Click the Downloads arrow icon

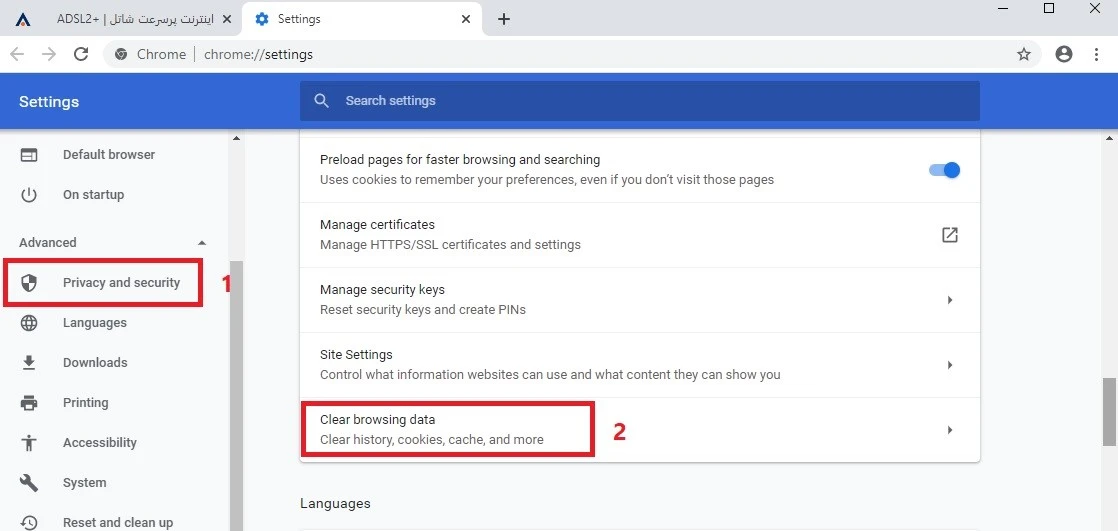(29, 363)
